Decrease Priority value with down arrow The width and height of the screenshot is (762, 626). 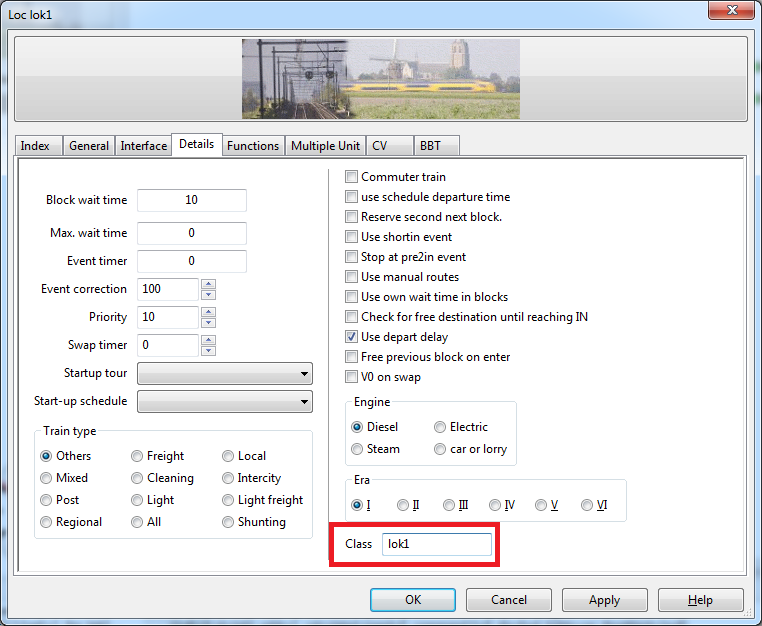coord(208,323)
